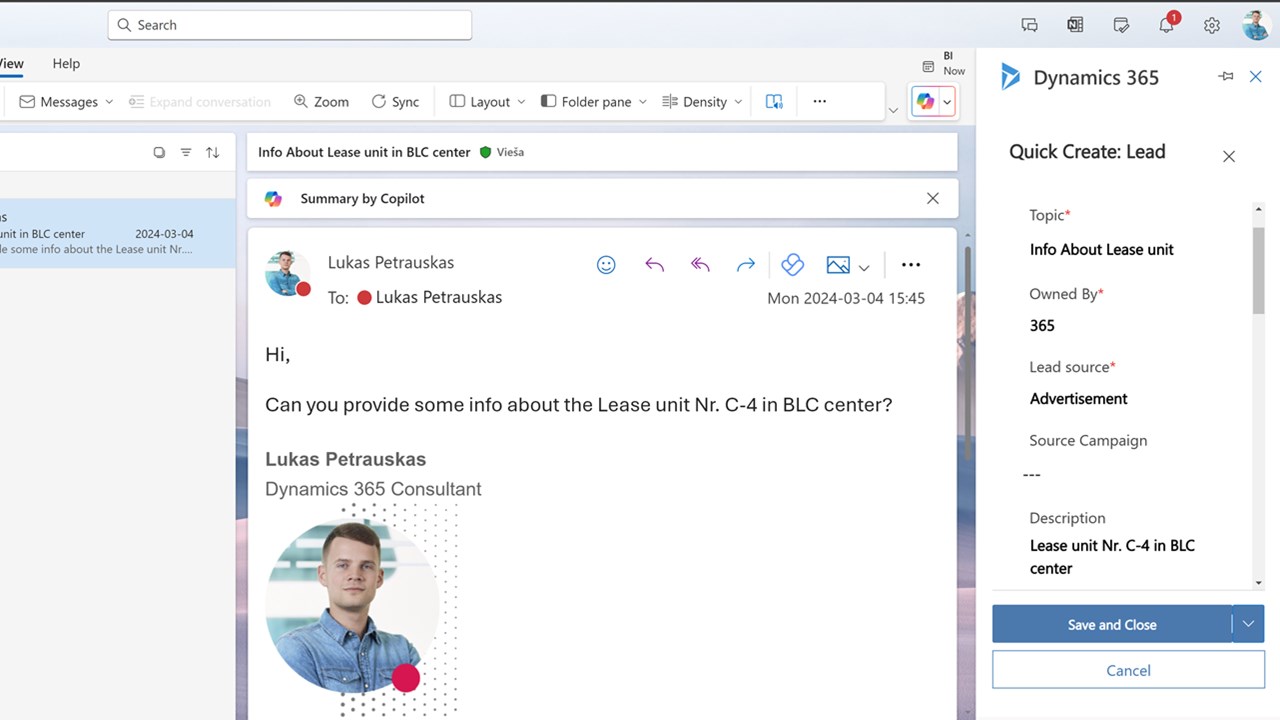This screenshot has height=720, width=1280.
Task: Edit the Owned By field value 365
Action: coord(1042,325)
